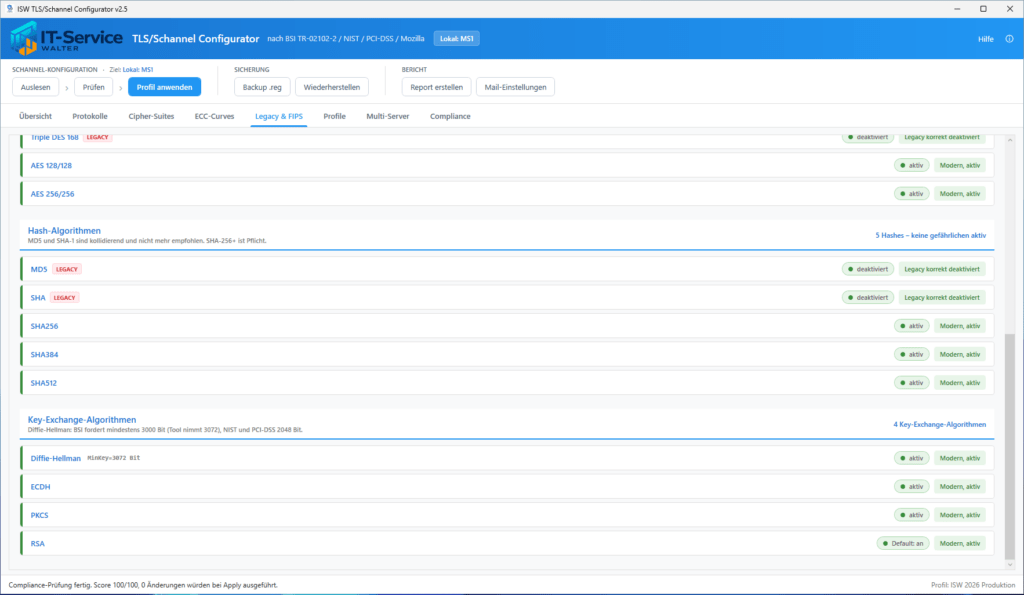Click Profil: ISW 2026 Produktion in status bar
The width and height of the screenshot is (1024, 595).
click(x=973, y=585)
